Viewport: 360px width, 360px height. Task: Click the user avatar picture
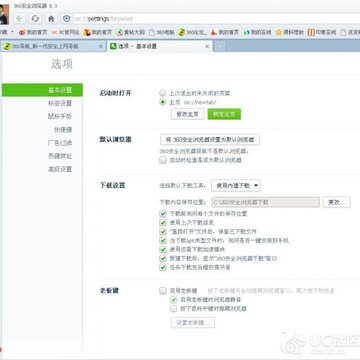(x=4, y=14)
